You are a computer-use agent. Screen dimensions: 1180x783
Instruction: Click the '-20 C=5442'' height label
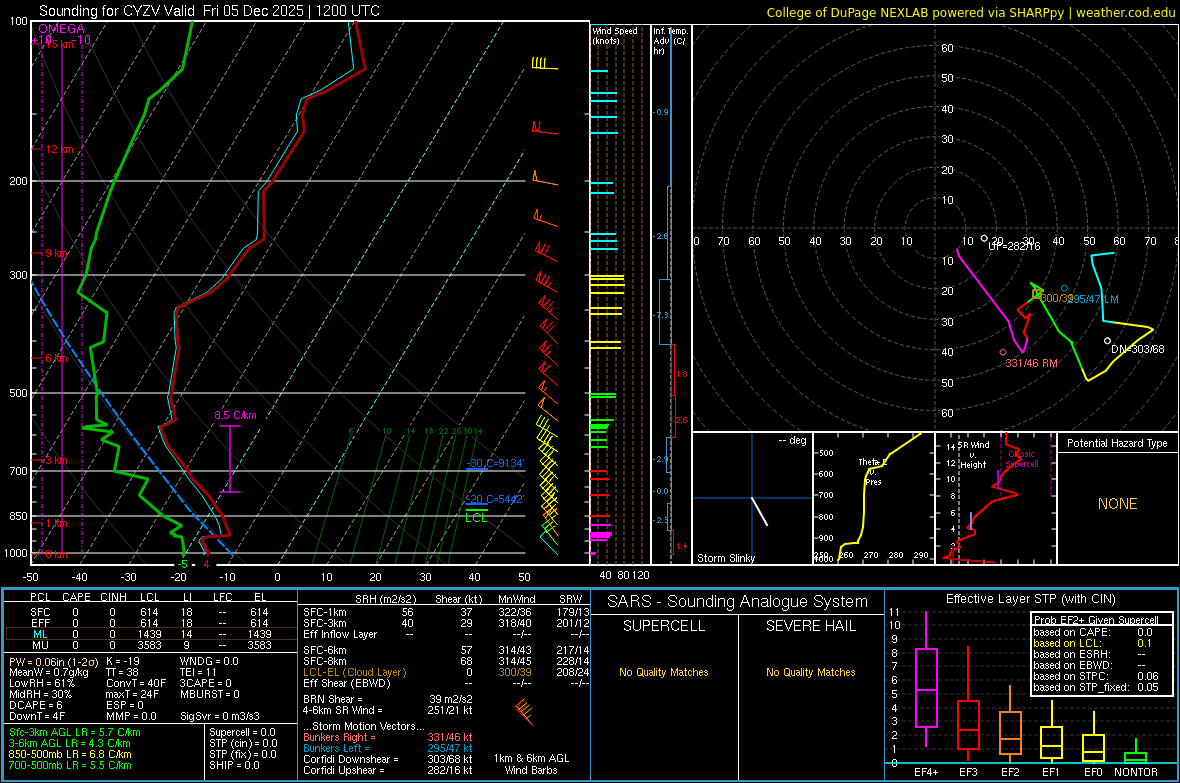495,499
